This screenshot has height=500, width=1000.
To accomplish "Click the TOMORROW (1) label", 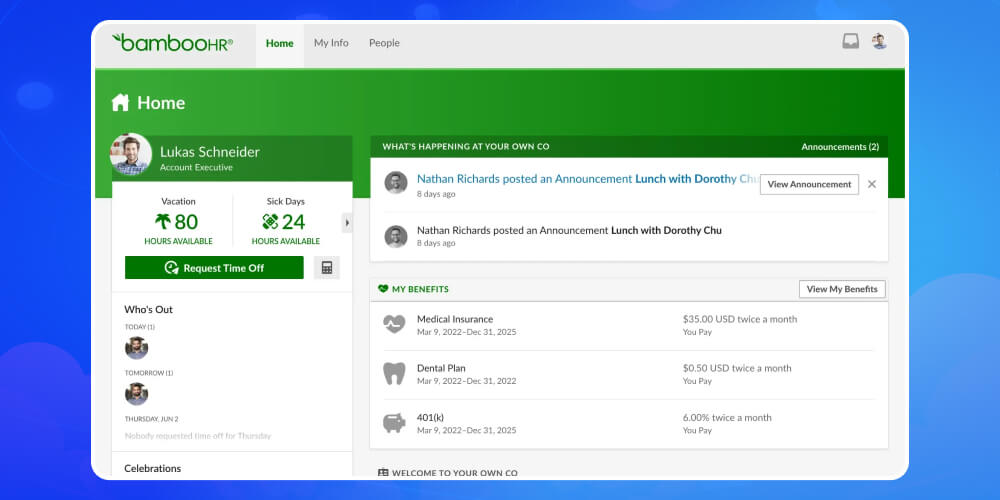I will (x=149, y=373).
